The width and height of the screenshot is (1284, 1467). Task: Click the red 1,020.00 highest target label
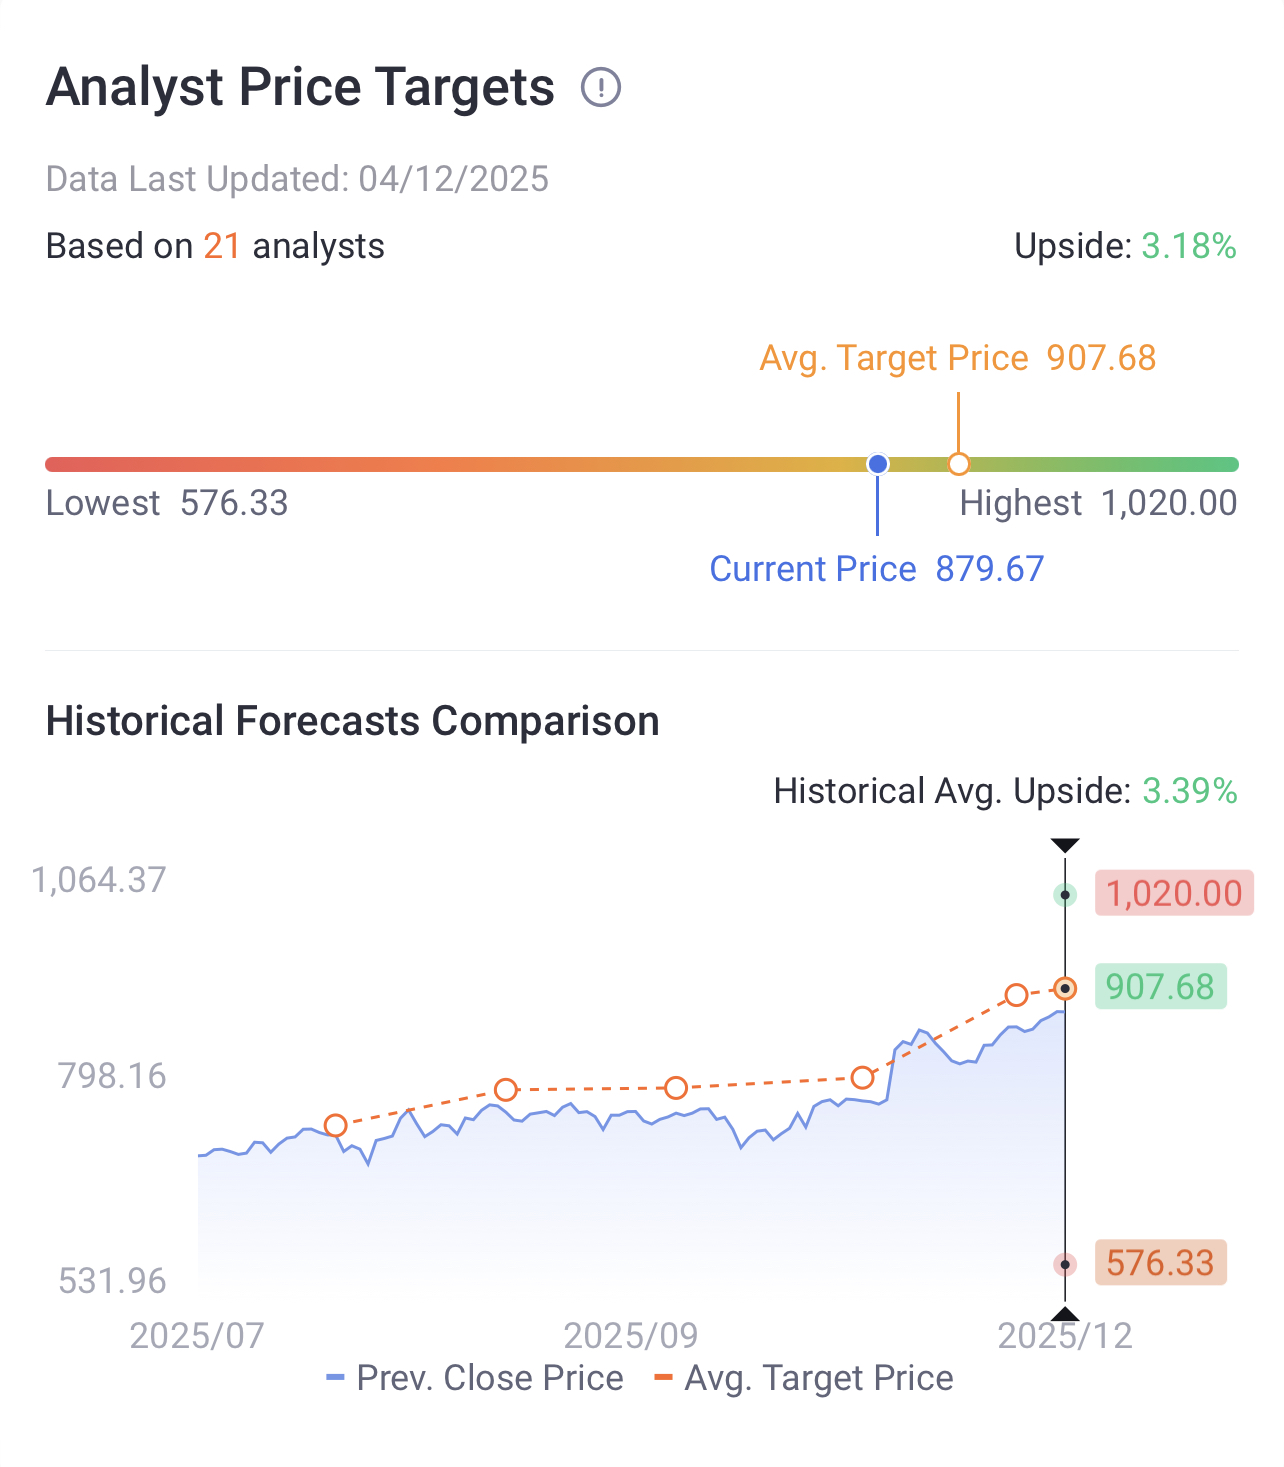1173,893
